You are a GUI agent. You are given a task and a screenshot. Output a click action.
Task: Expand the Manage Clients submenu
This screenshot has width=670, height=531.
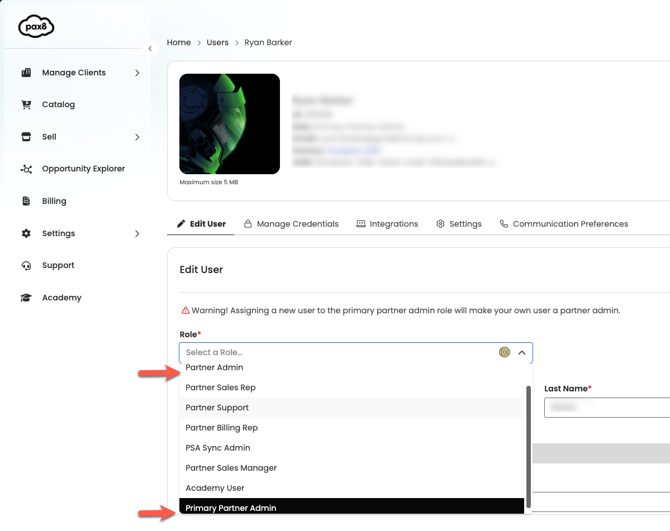click(137, 73)
